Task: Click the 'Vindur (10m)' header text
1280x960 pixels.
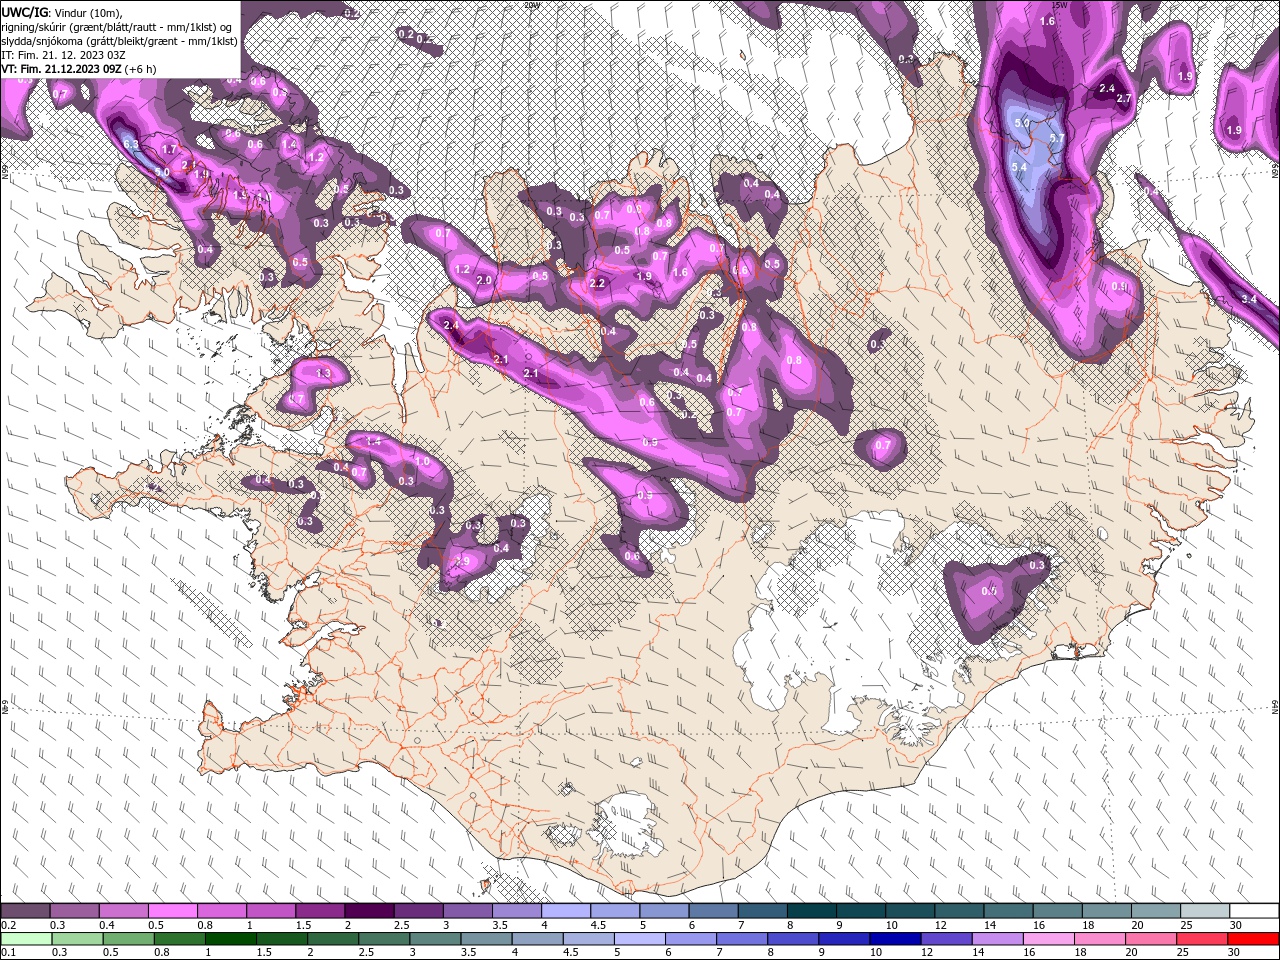Action: click(87, 11)
